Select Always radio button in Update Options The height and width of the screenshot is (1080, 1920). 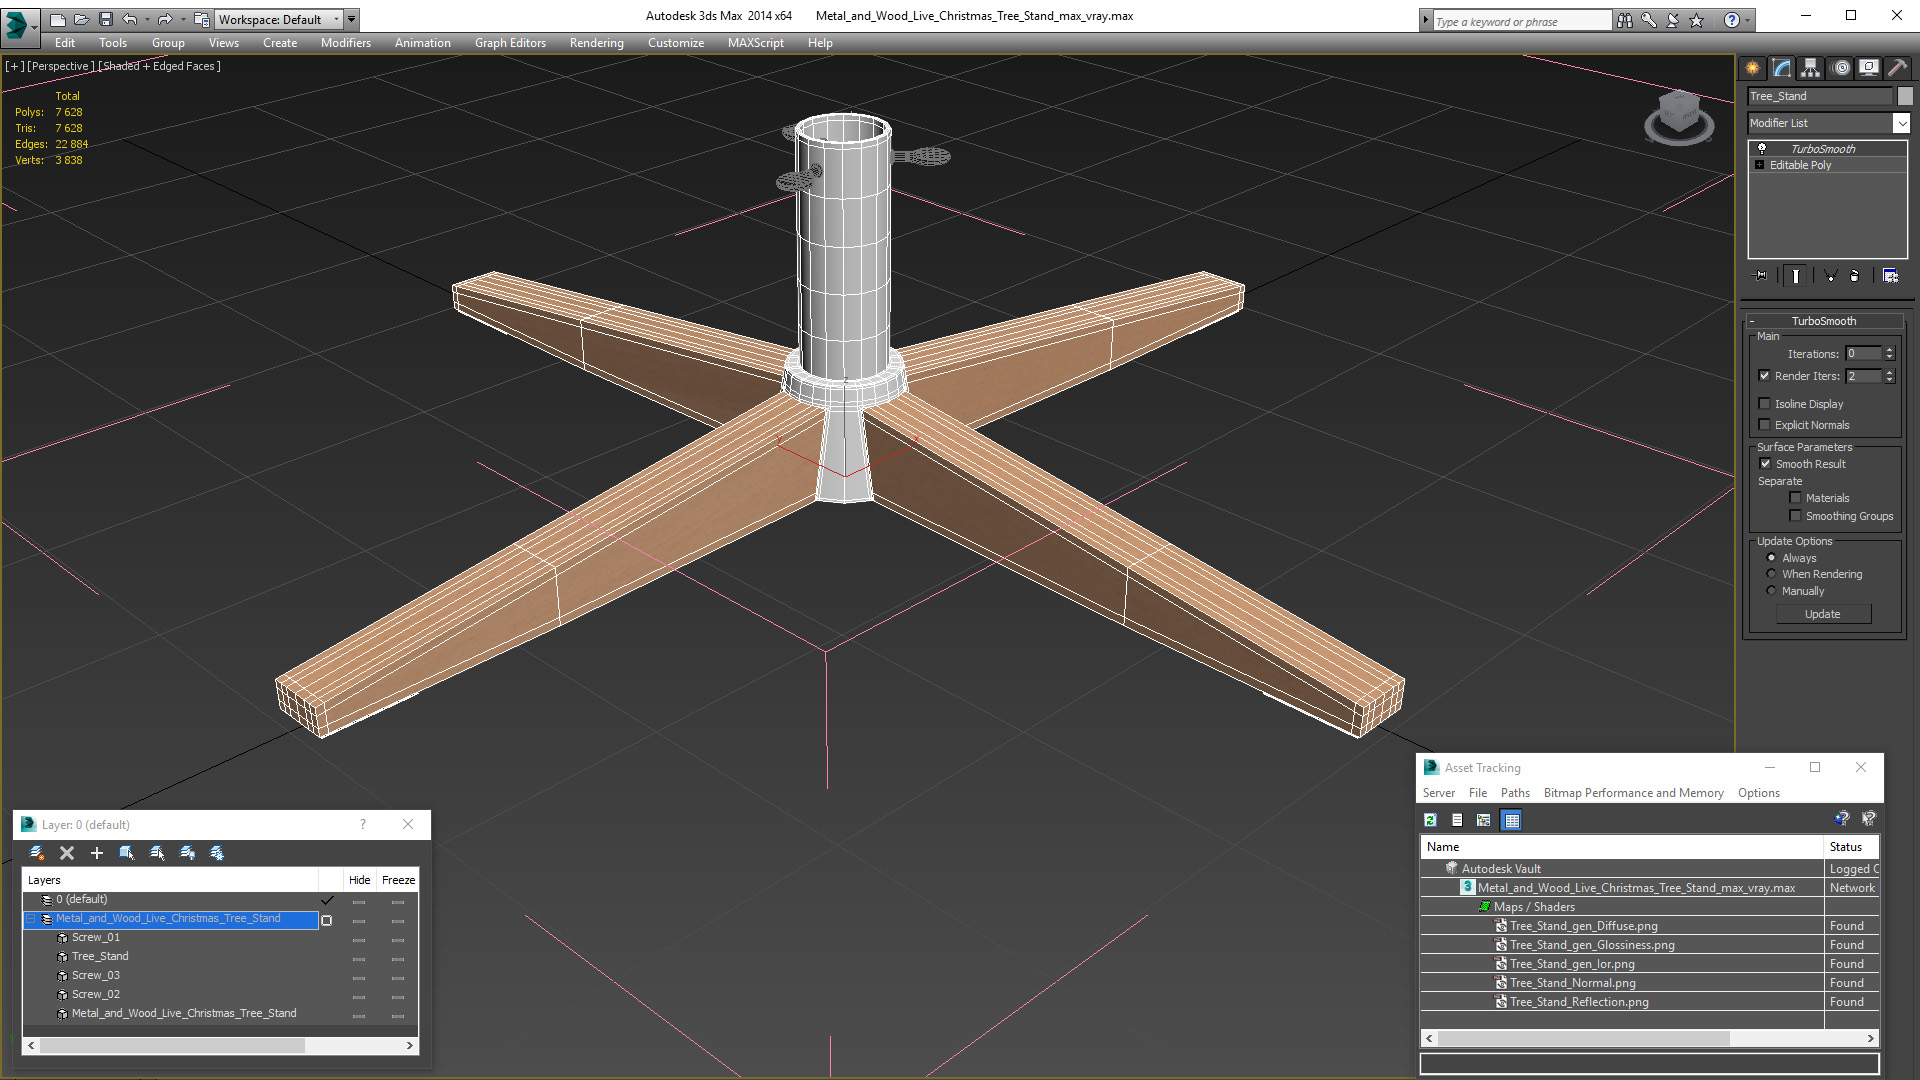[1771, 556]
